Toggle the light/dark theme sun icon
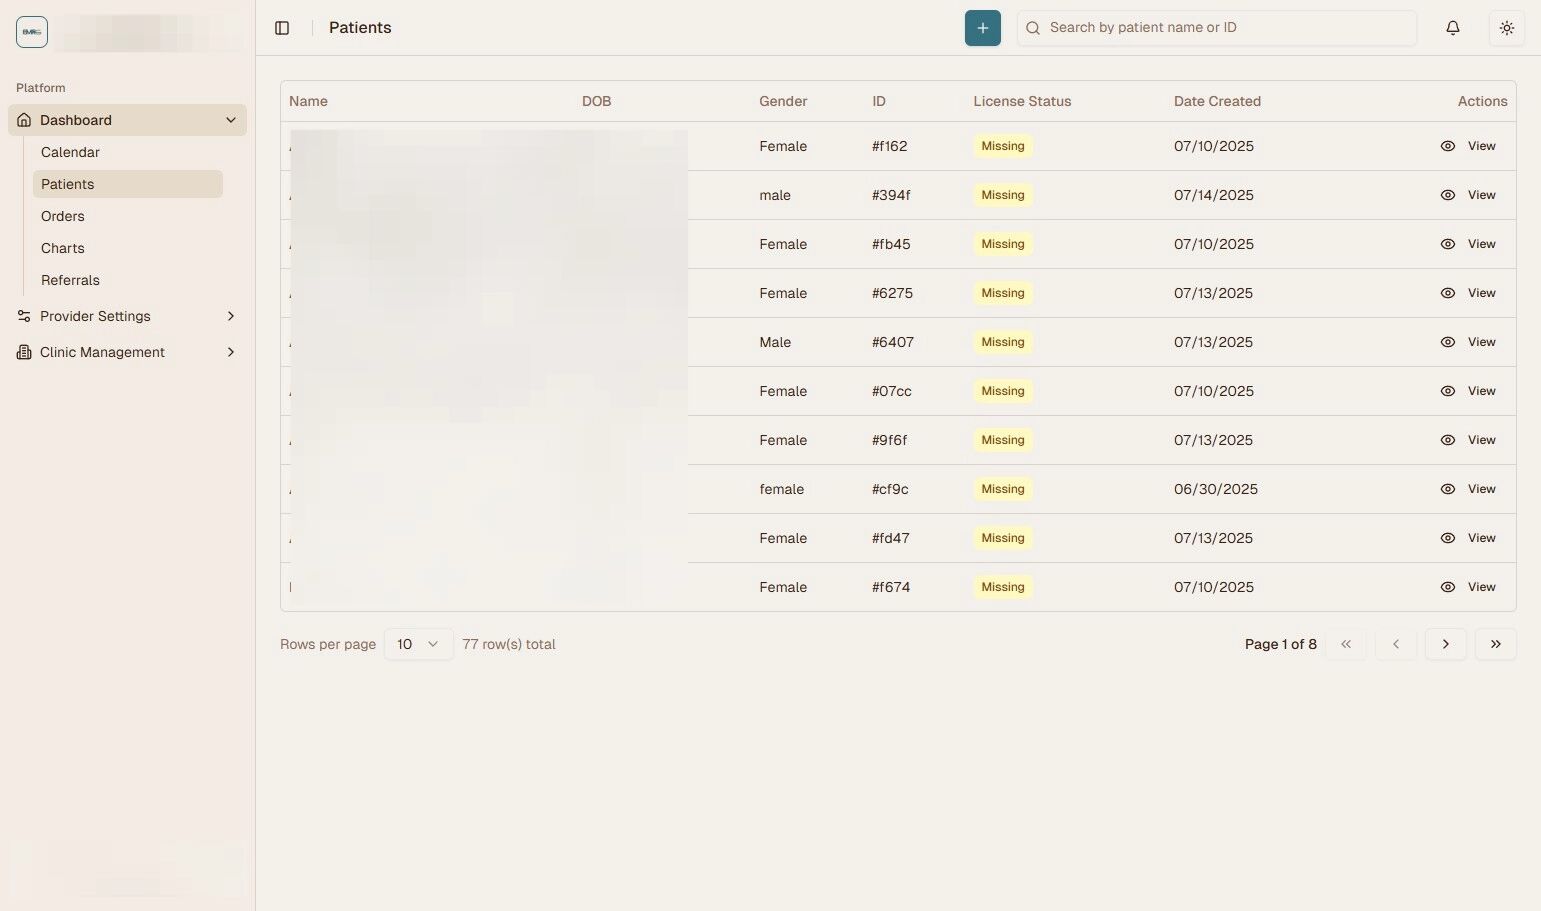 1507,28
